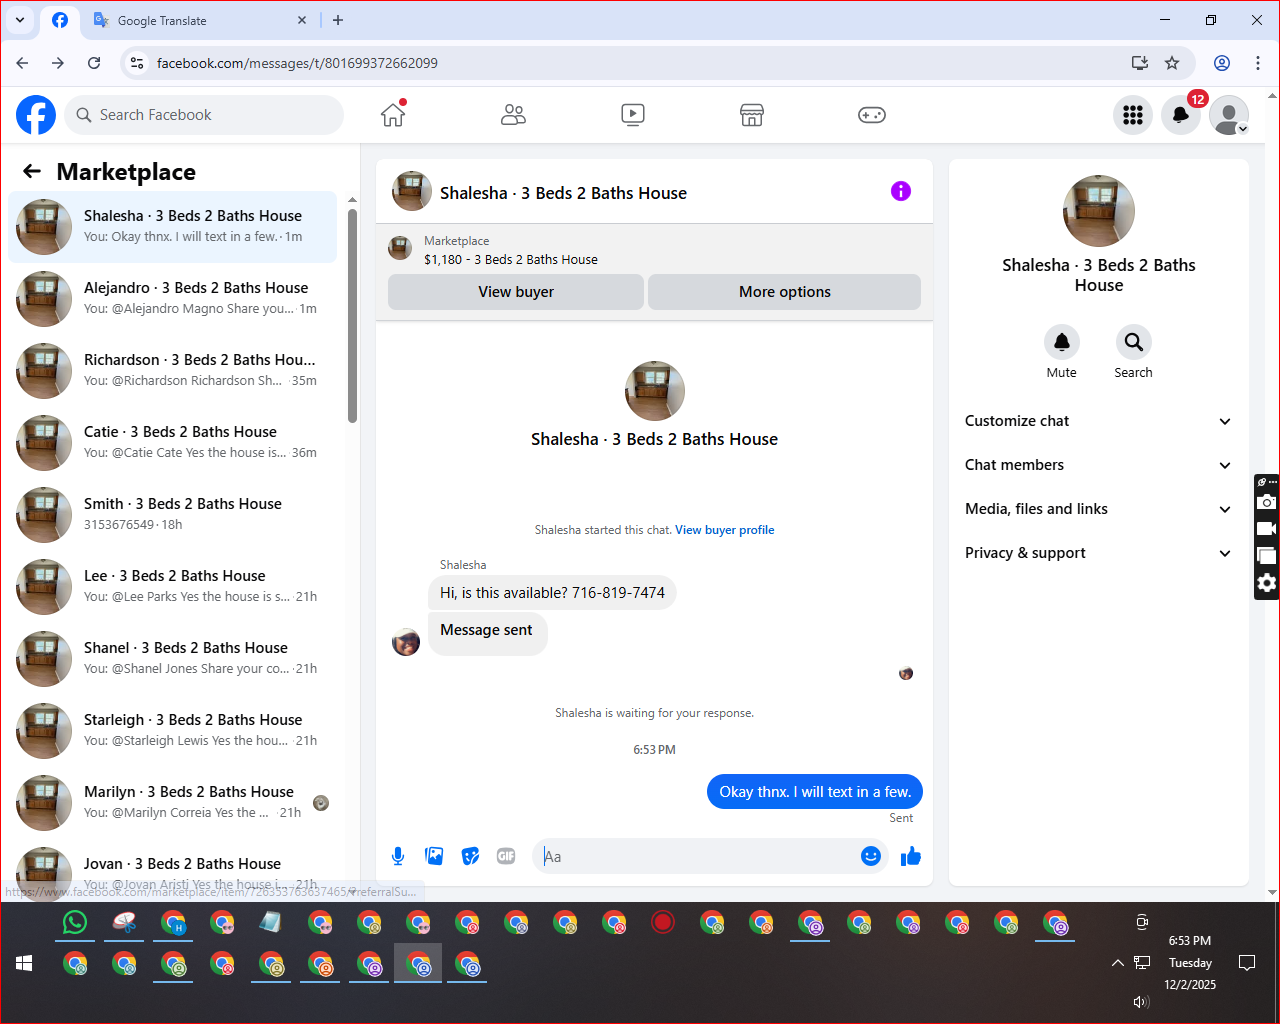
Task: Click the 'Hi, is this available?' message
Action: 552,593
